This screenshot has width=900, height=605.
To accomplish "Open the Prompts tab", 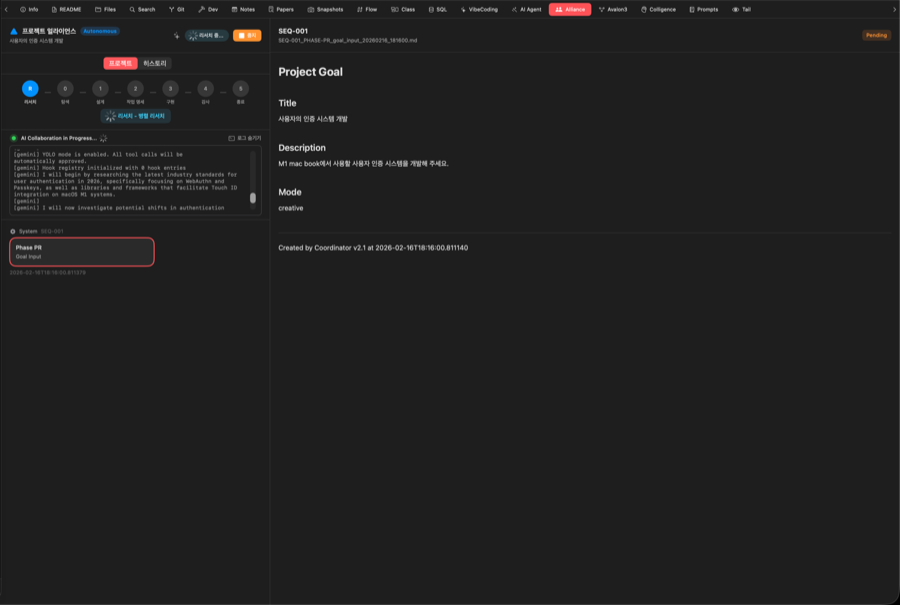I will pyautogui.click(x=702, y=9).
